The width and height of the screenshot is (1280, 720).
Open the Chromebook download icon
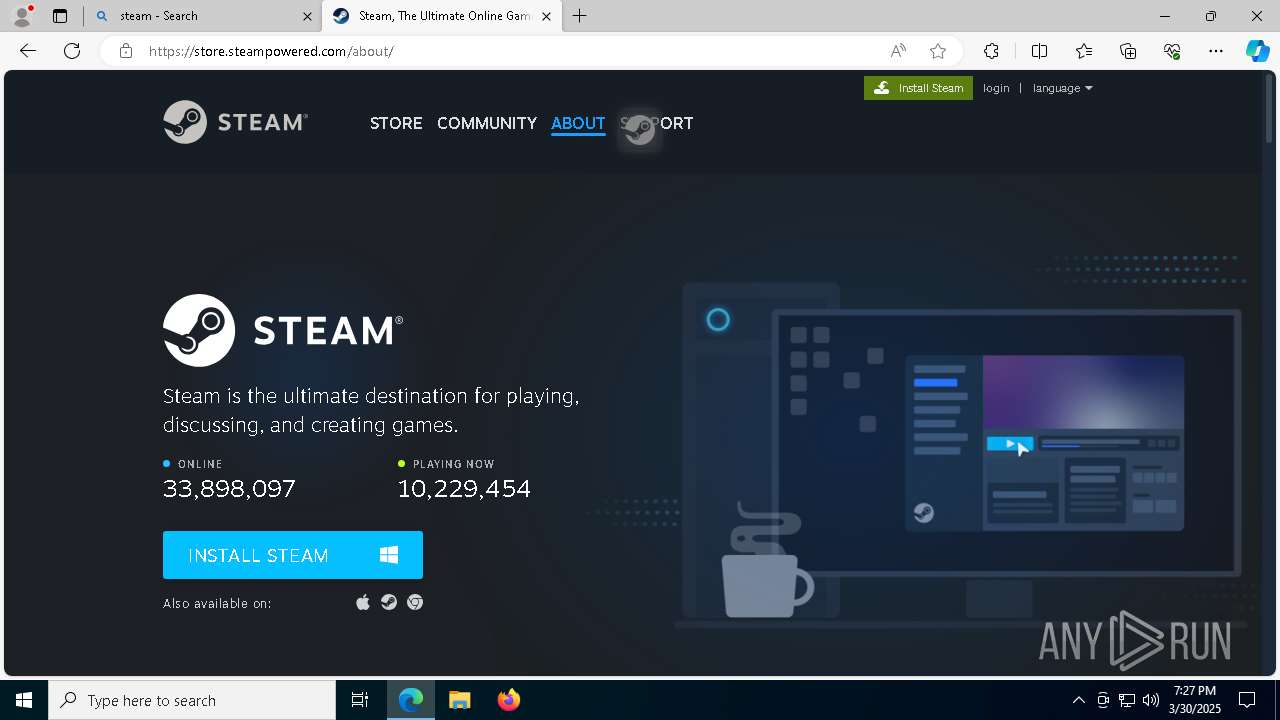coord(415,602)
